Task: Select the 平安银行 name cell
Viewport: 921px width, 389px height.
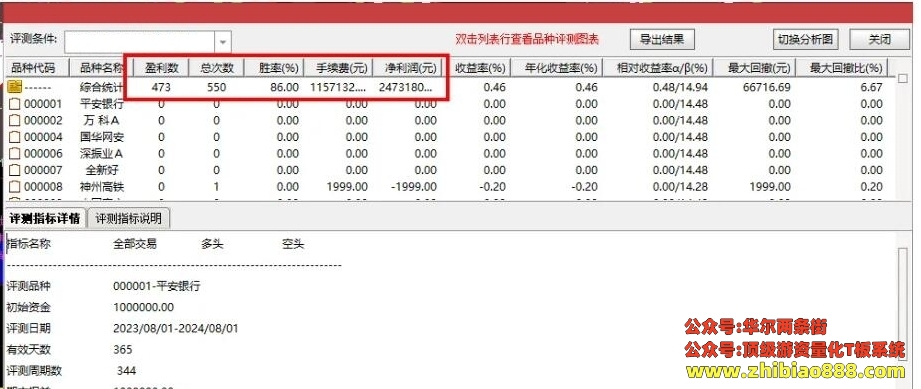Action: pos(102,105)
